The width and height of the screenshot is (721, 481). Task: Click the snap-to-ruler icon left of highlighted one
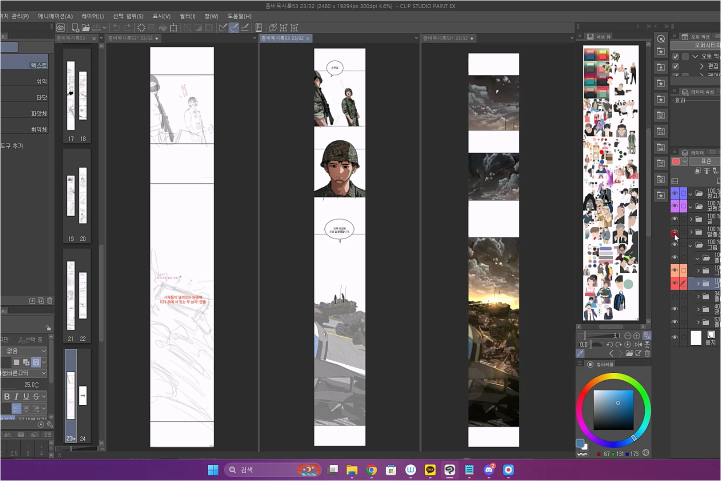(223, 28)
